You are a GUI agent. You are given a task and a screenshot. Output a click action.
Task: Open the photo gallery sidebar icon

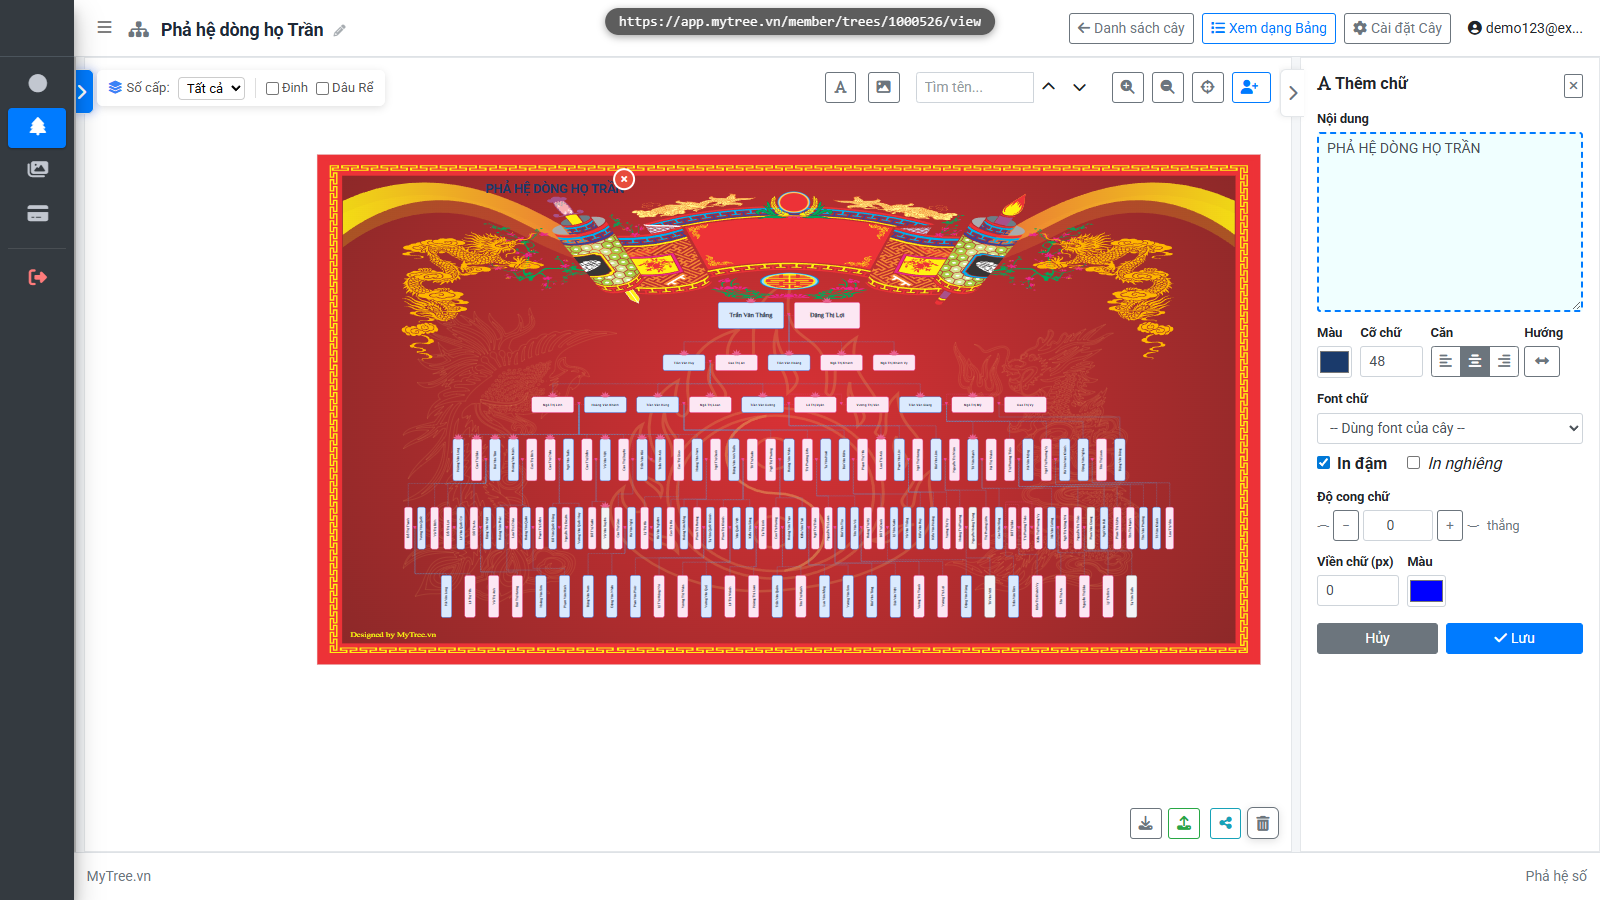coord(37,169)
